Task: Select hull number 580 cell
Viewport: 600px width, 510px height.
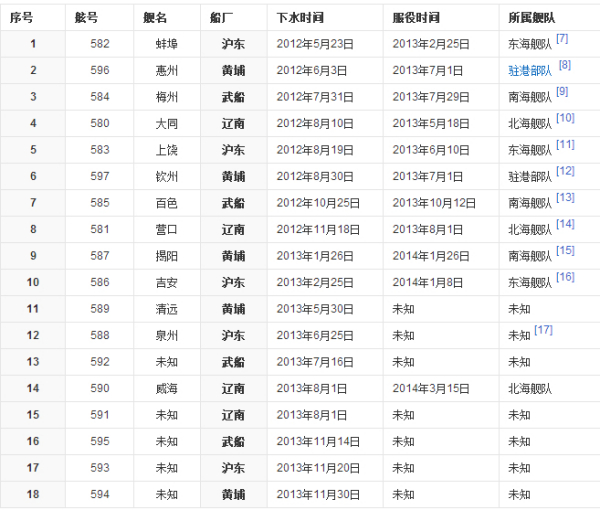Action: (100, 123)
